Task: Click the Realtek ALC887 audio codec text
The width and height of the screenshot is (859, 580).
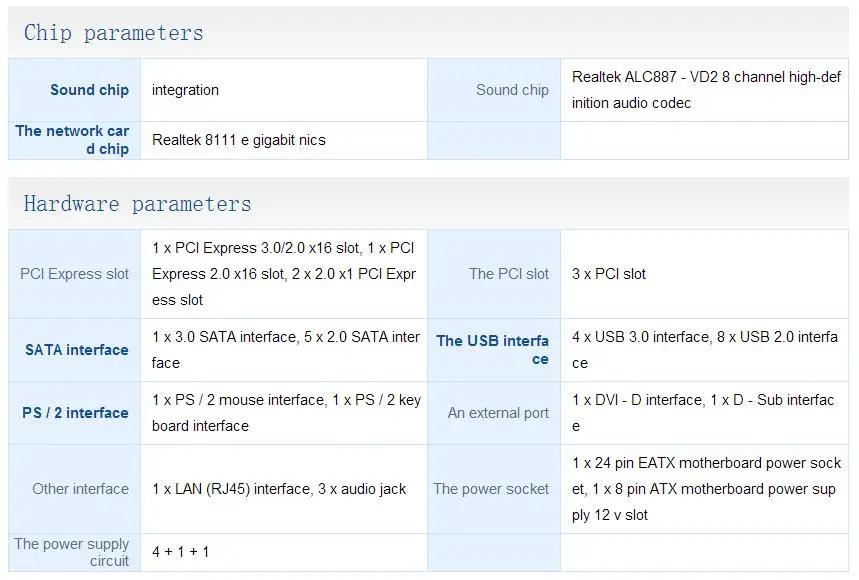Action: tap(706, 90)
